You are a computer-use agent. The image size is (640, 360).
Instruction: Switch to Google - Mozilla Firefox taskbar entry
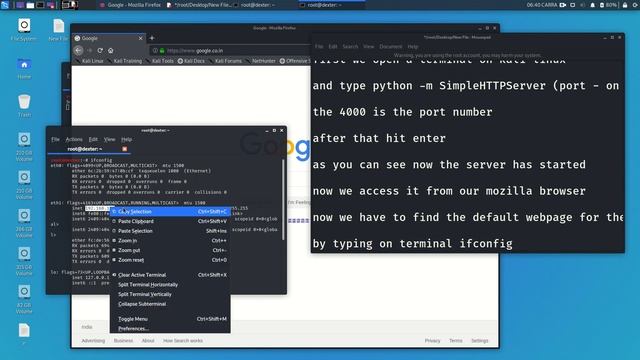click(131, 5)
